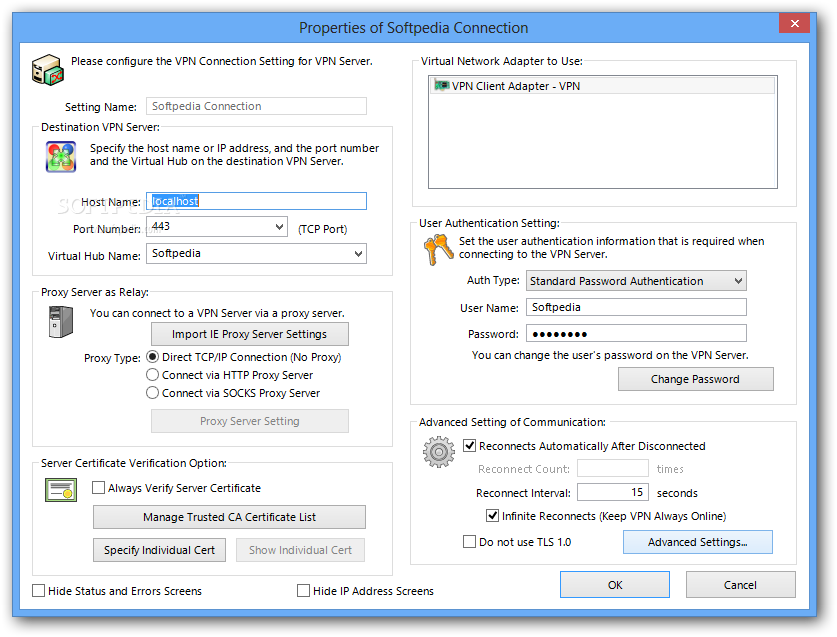837x637 pixels.
Task: Click the VPN server icon beside the configuration prompt
Action: pos(48,70)
